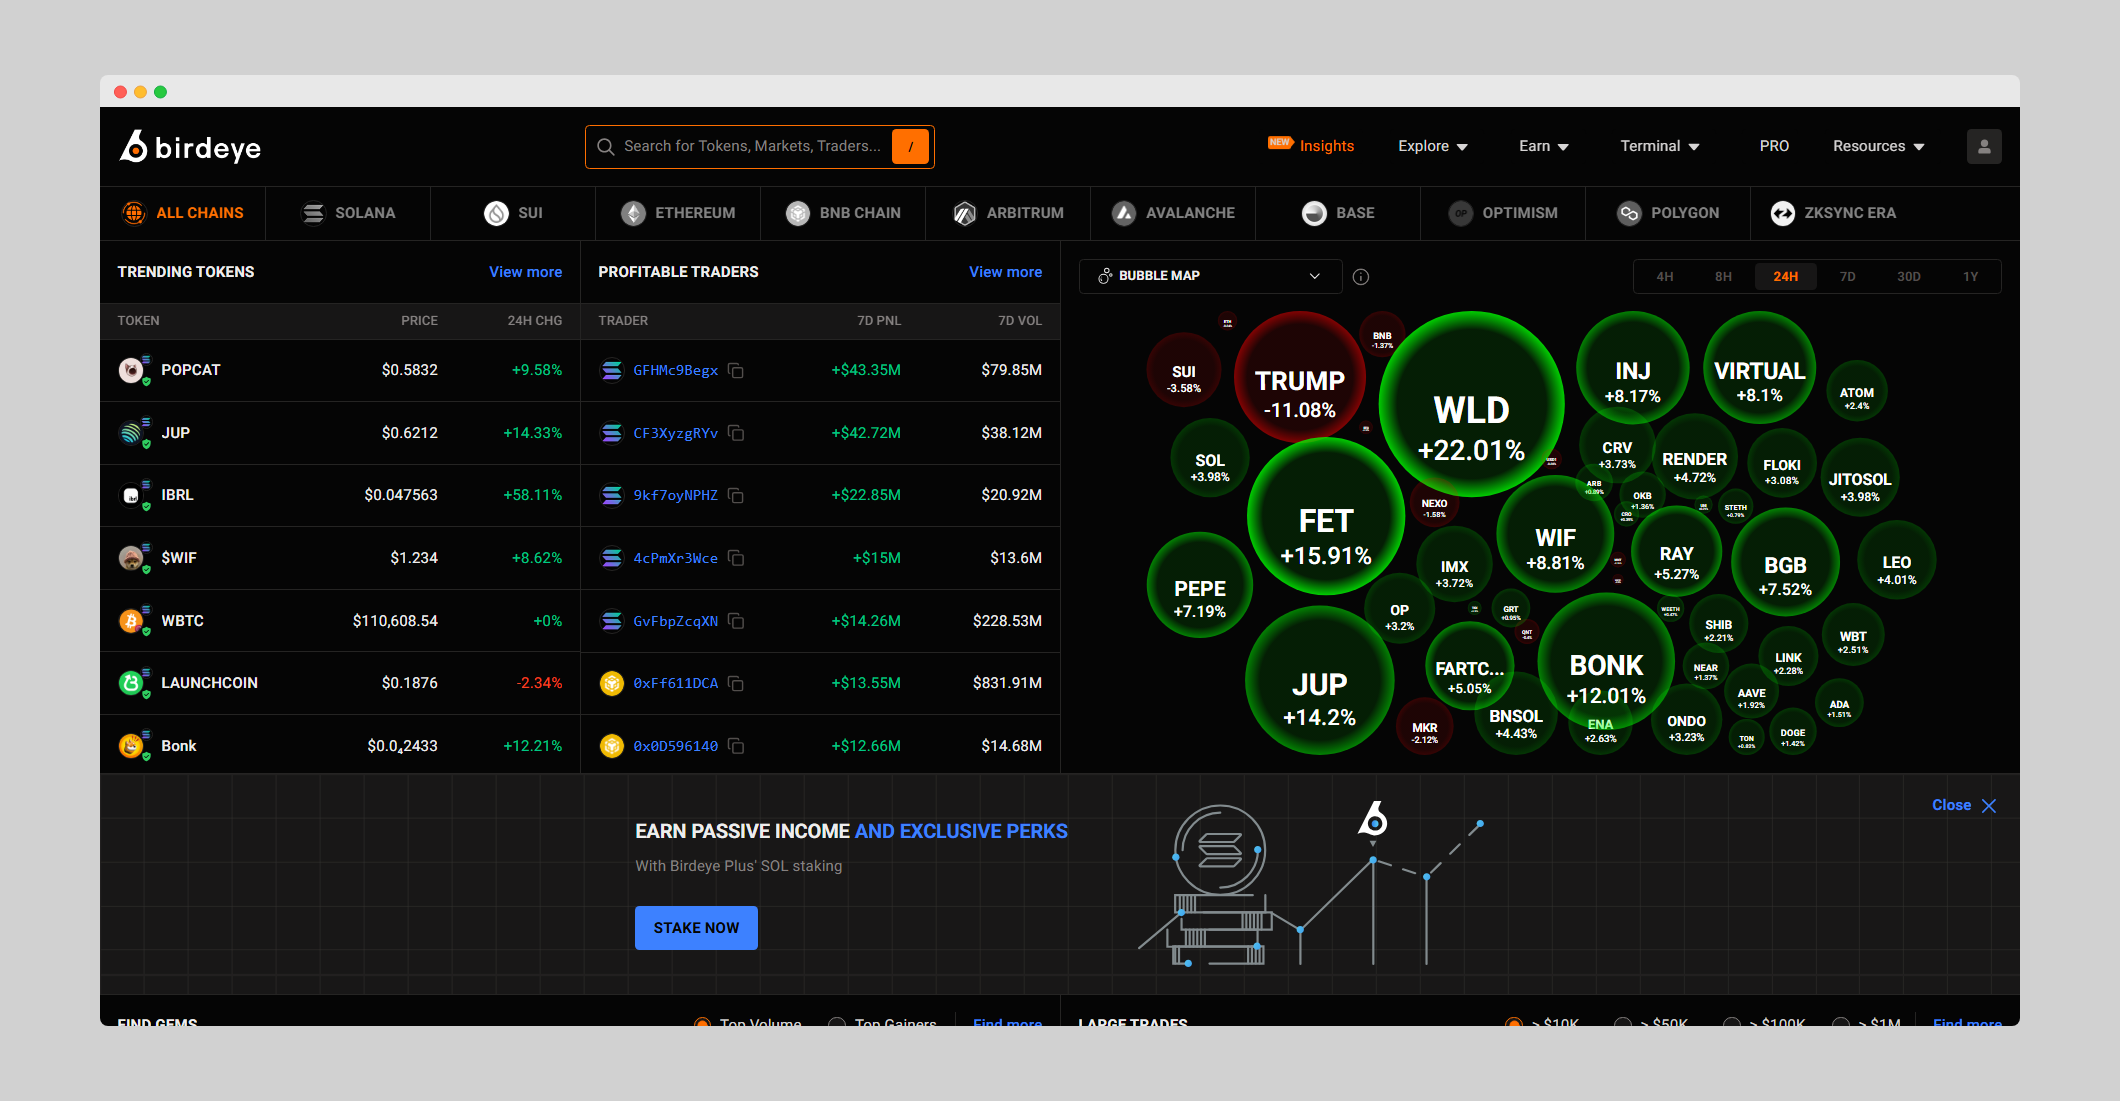Expand the Bubble Map view selector
Viewport: 2120px width, 1101px height.
[1210, 276]
